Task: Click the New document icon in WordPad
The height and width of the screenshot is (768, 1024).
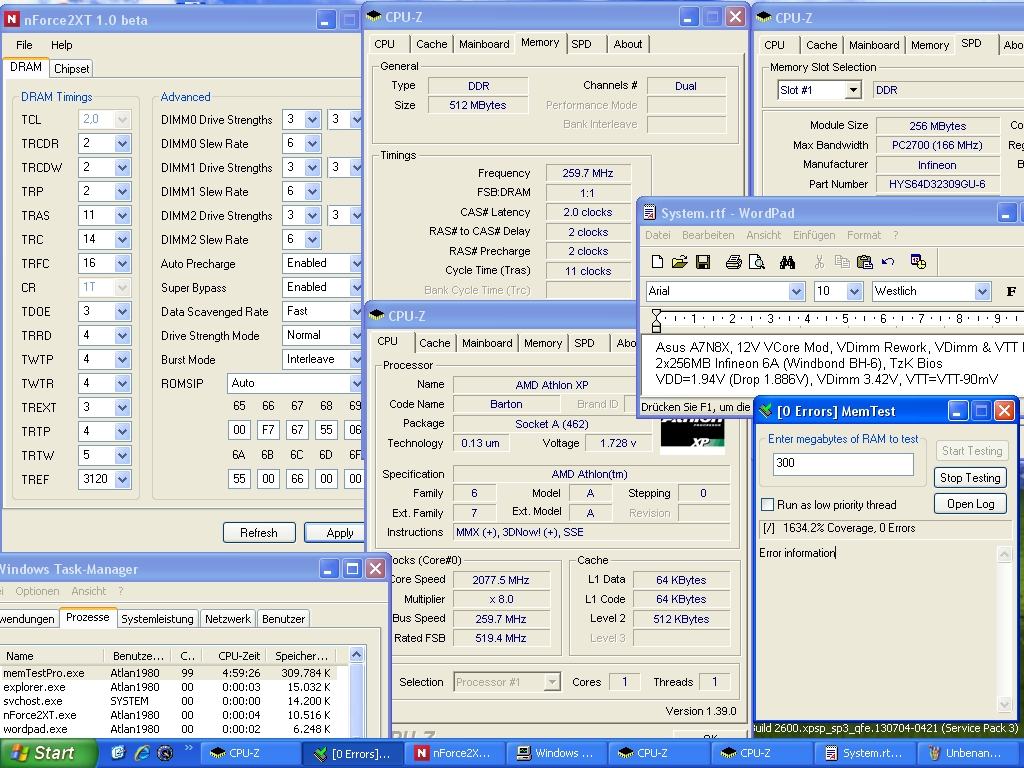Action: point(658,262)
